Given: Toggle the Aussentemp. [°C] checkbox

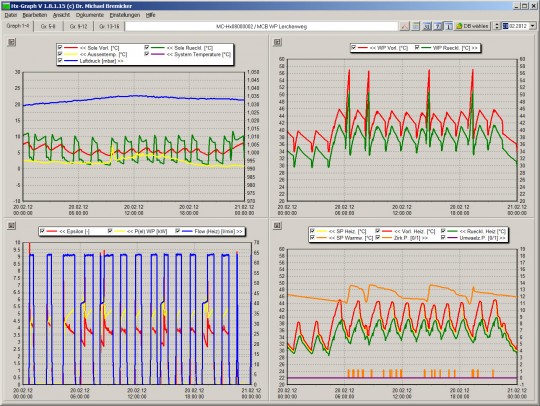Looking at the screenshot, I should click(60, 54).
